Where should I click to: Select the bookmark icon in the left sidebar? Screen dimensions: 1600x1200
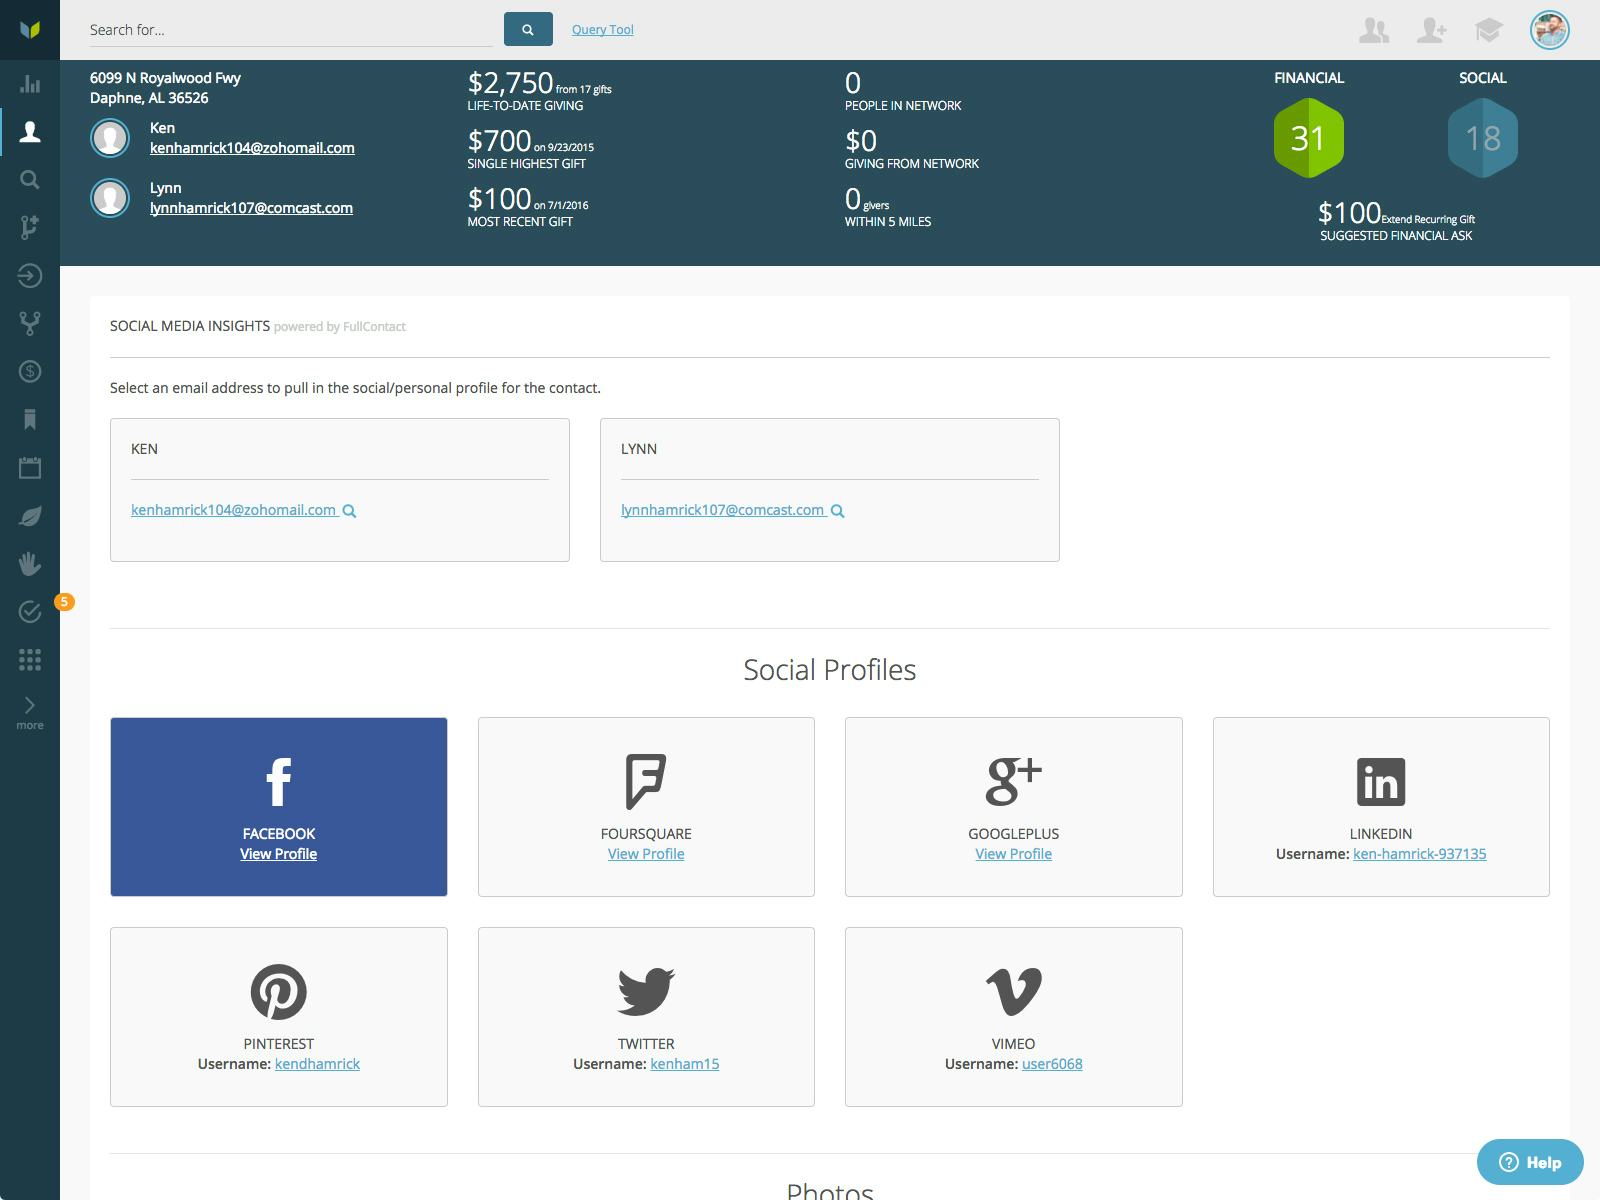[30, 420]
